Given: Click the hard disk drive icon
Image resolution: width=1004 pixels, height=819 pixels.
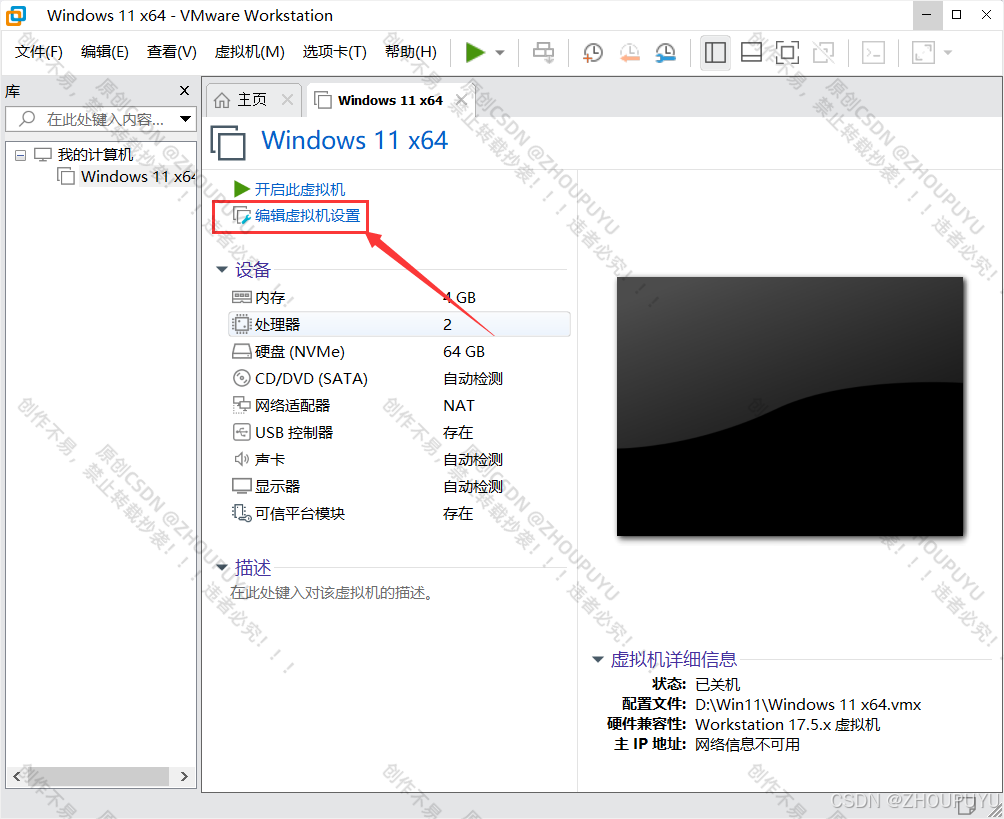Looking at the screenshot, I should coord(241,352).
